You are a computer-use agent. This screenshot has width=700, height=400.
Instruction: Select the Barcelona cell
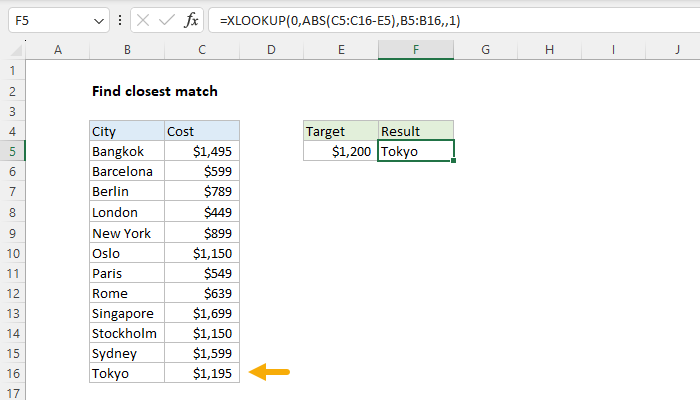[x=127, y=171]
